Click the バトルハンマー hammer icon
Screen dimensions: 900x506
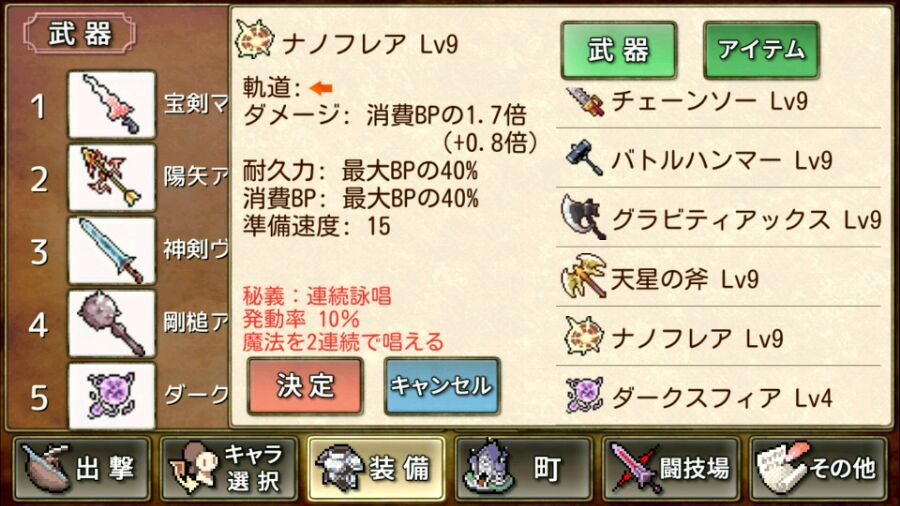pyautogui.click(x=584, y=158)
